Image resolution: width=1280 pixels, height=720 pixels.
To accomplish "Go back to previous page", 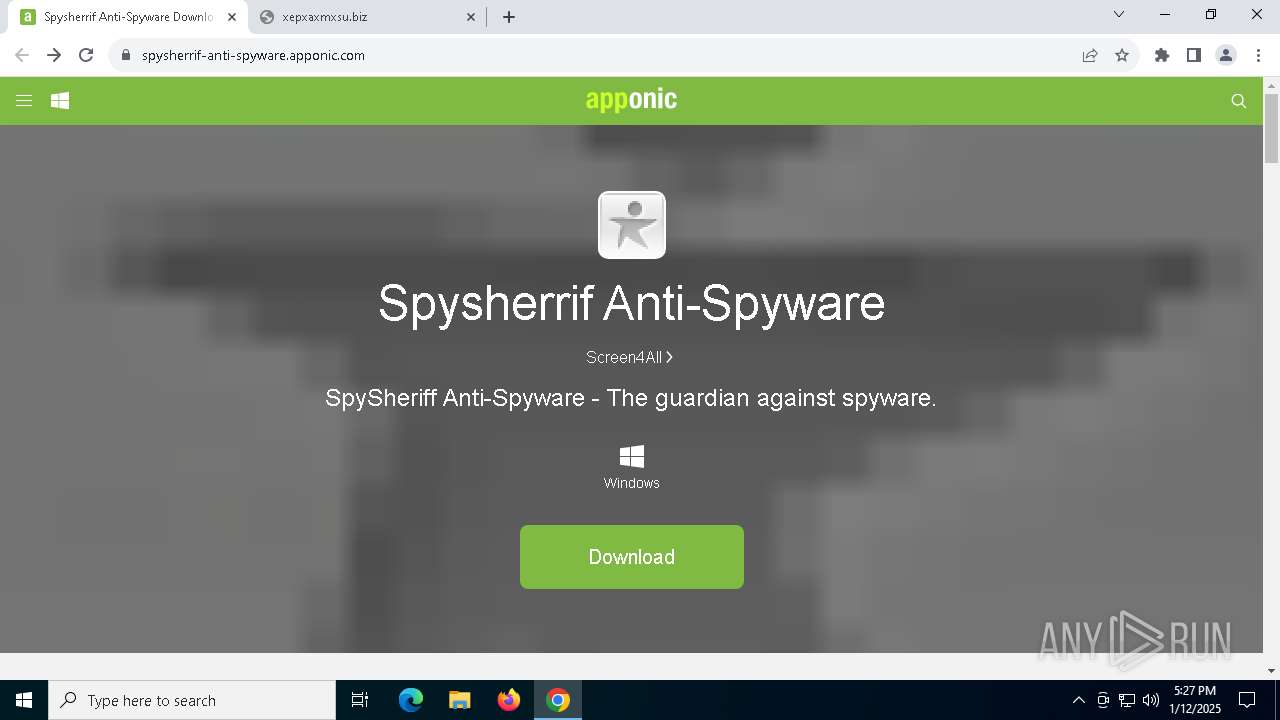I will (22, 55).
